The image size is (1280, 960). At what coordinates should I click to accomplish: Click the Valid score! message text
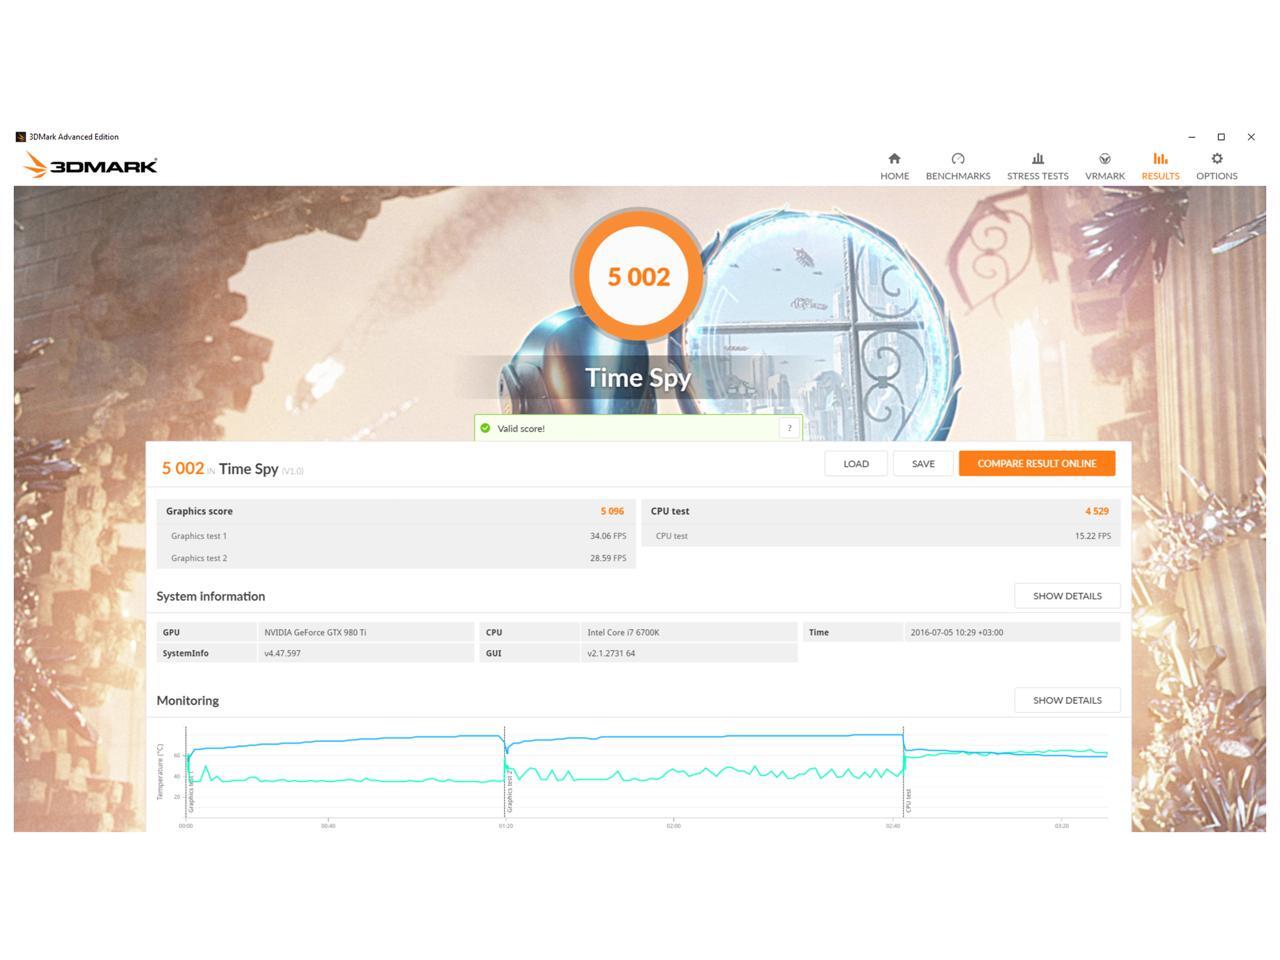click(x=521, y=428)
